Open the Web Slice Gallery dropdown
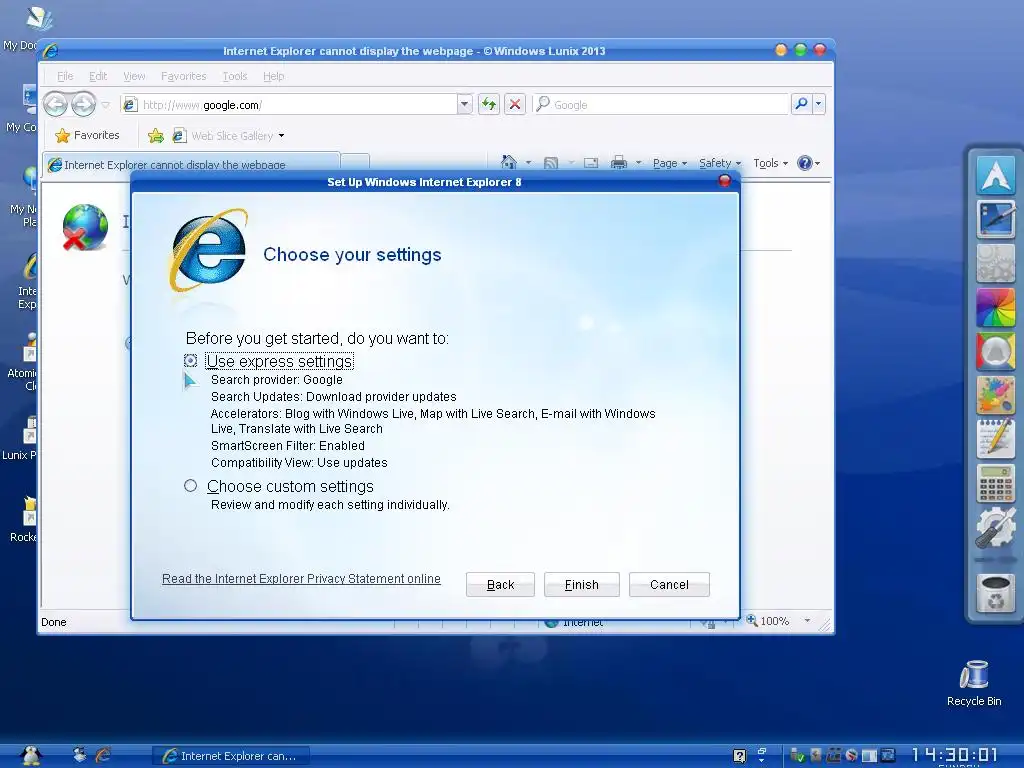Image resolution: width=1024 pixels, height=768 pixels. pyautogui.click(x=229, y=135)
